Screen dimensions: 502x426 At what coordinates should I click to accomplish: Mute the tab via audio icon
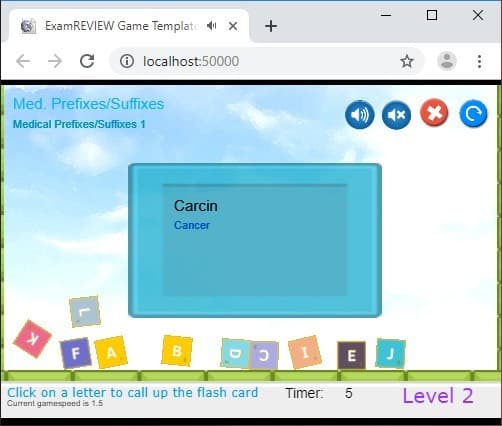click(x=211, y=26)
